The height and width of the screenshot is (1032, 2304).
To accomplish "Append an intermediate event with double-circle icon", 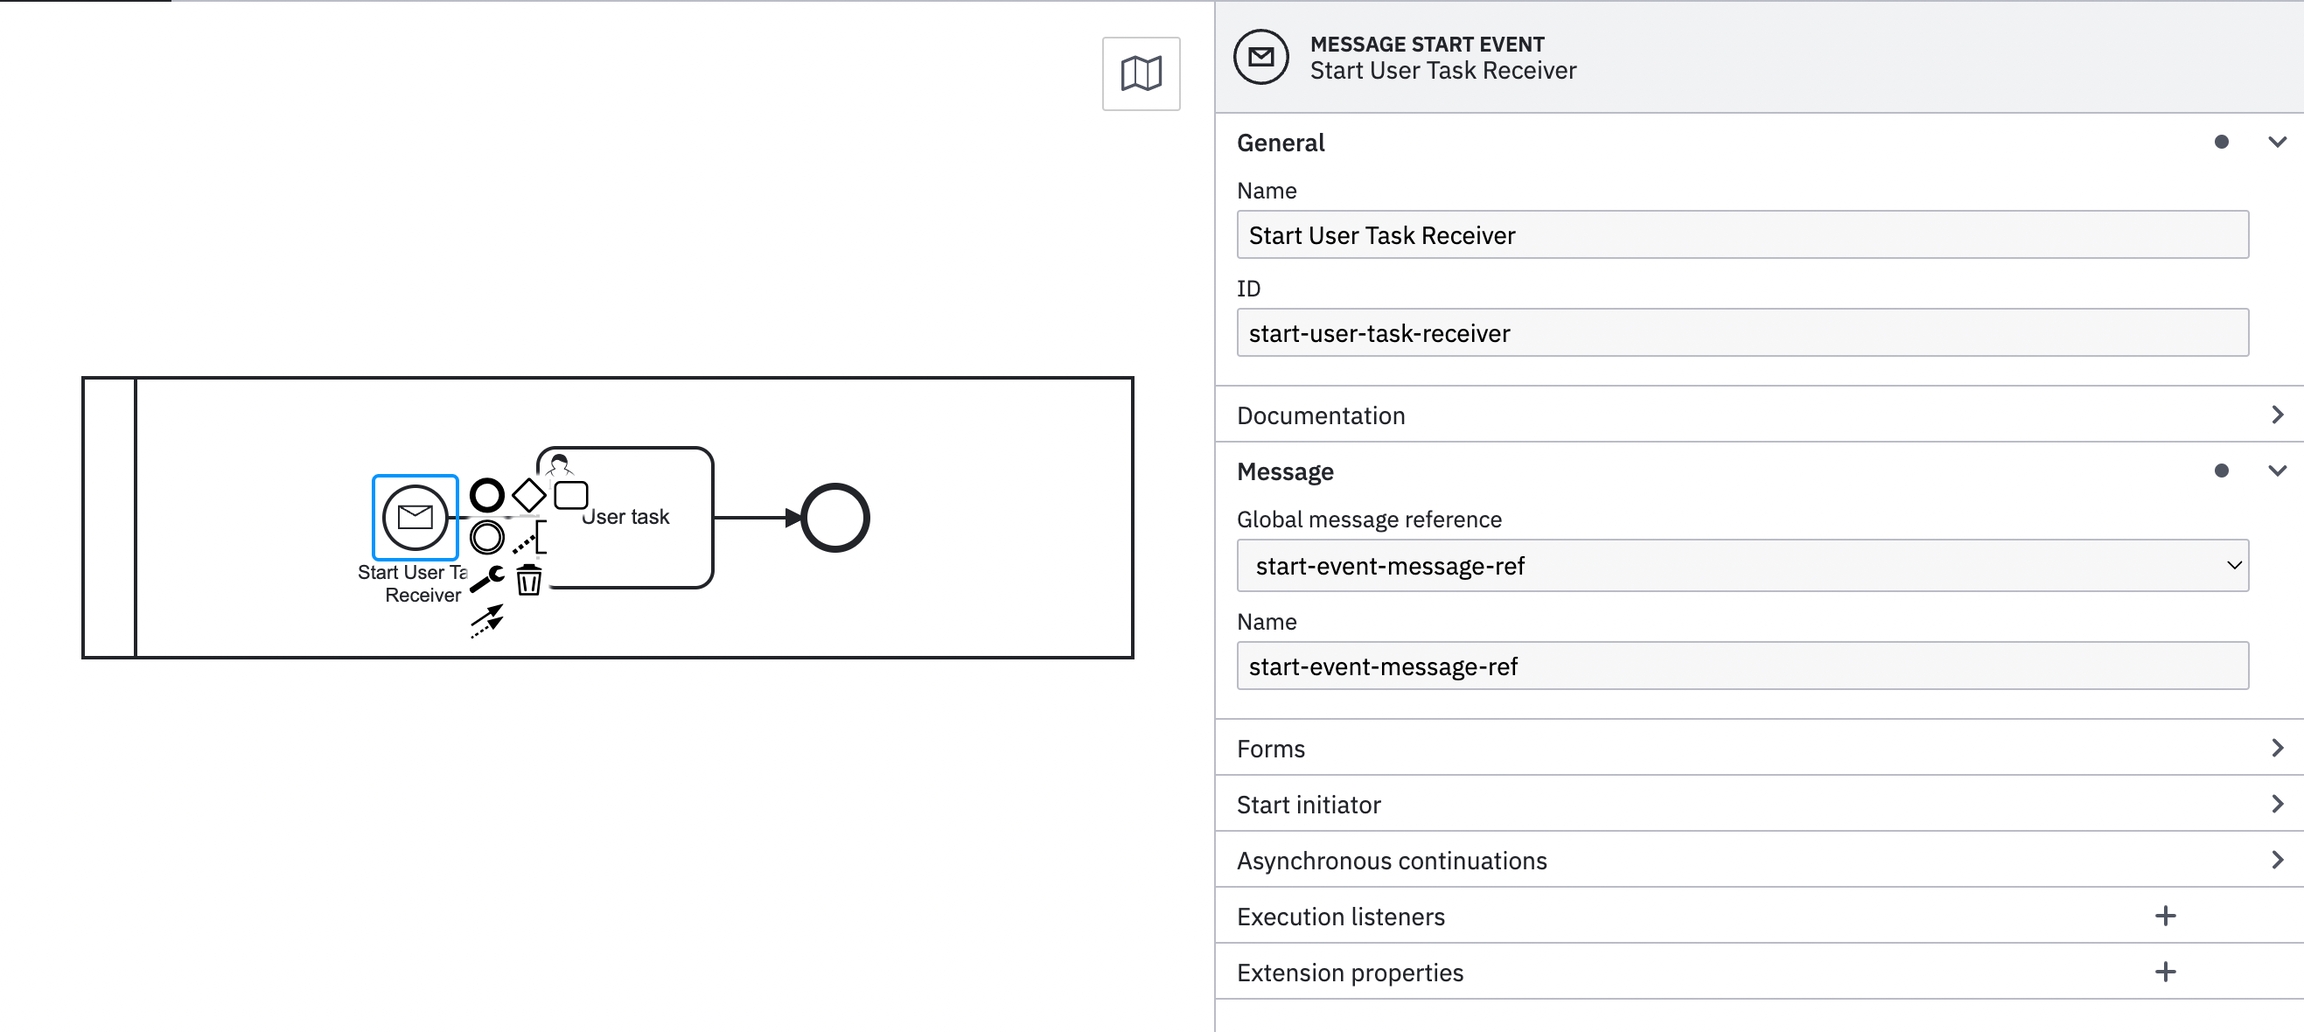I will point(487,537).
